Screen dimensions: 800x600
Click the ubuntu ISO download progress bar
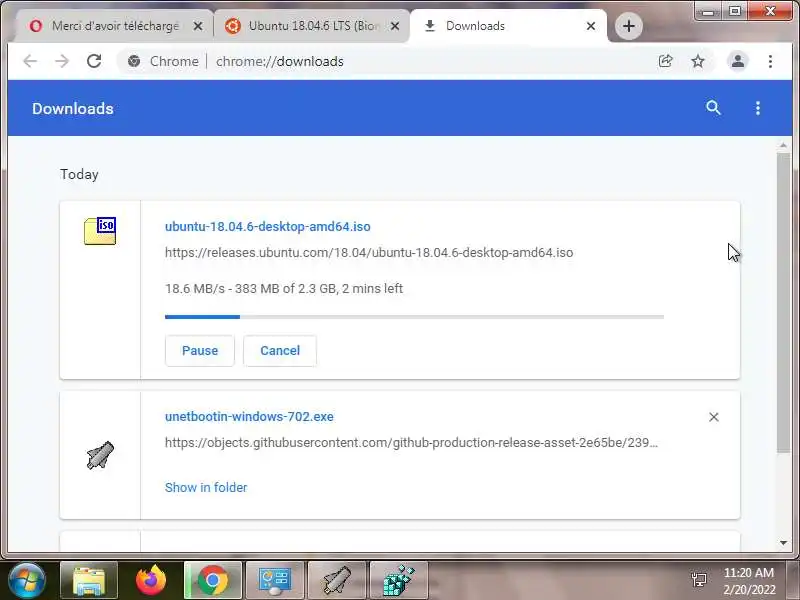coord(414,317)
